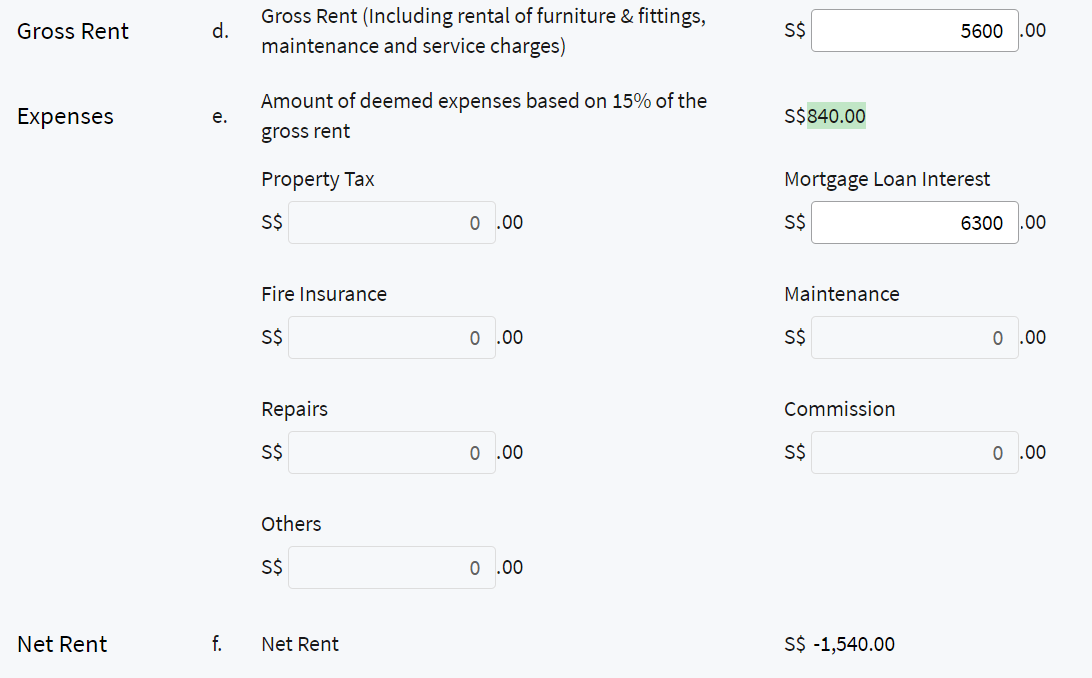Click the Fire Insurance field label

coord(324,295)
